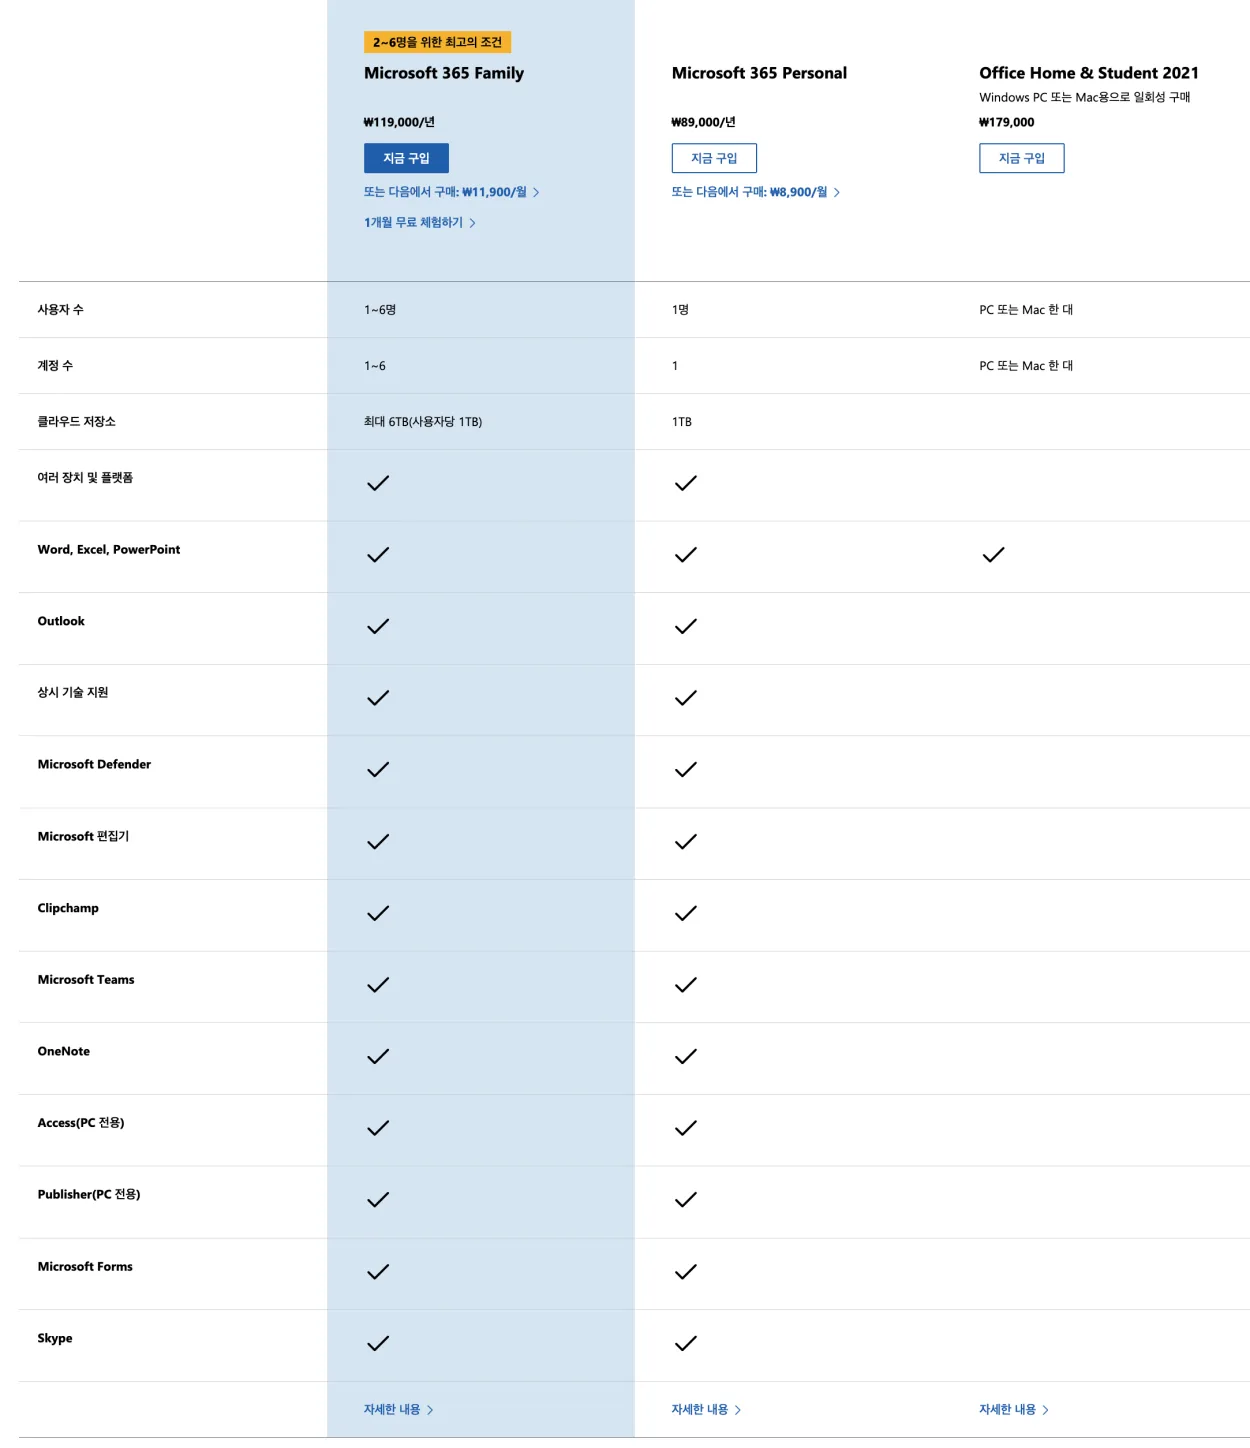Image resolution: width=1250 pixels, height=1448 pixels.
Task: Click the Access(PC 전용) row label
Action: 81,1123
